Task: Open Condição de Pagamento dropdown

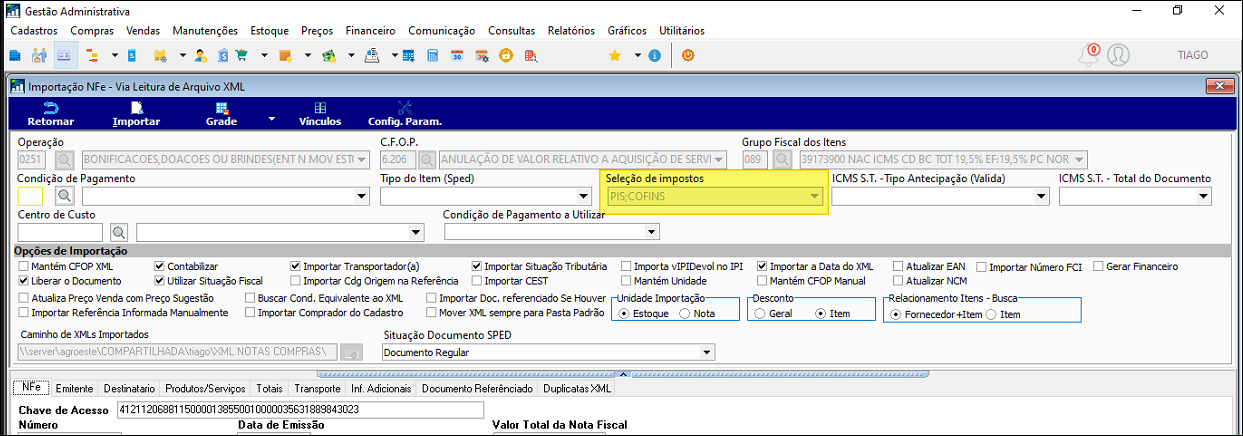Action: [x=360, y=196]
